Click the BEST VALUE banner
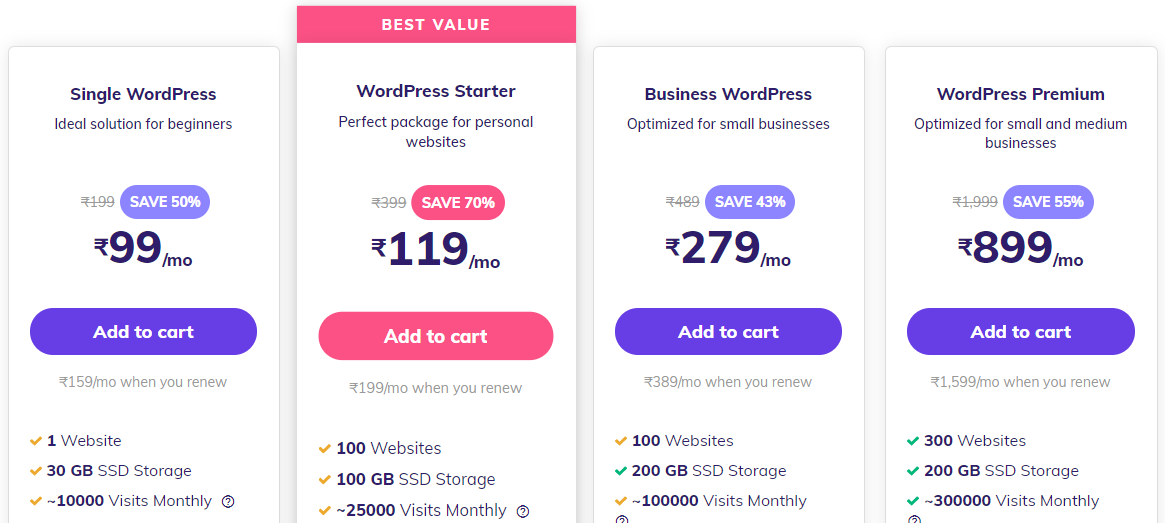The height and width of the screenshot is (523, 1165). [x=436, y=25]
